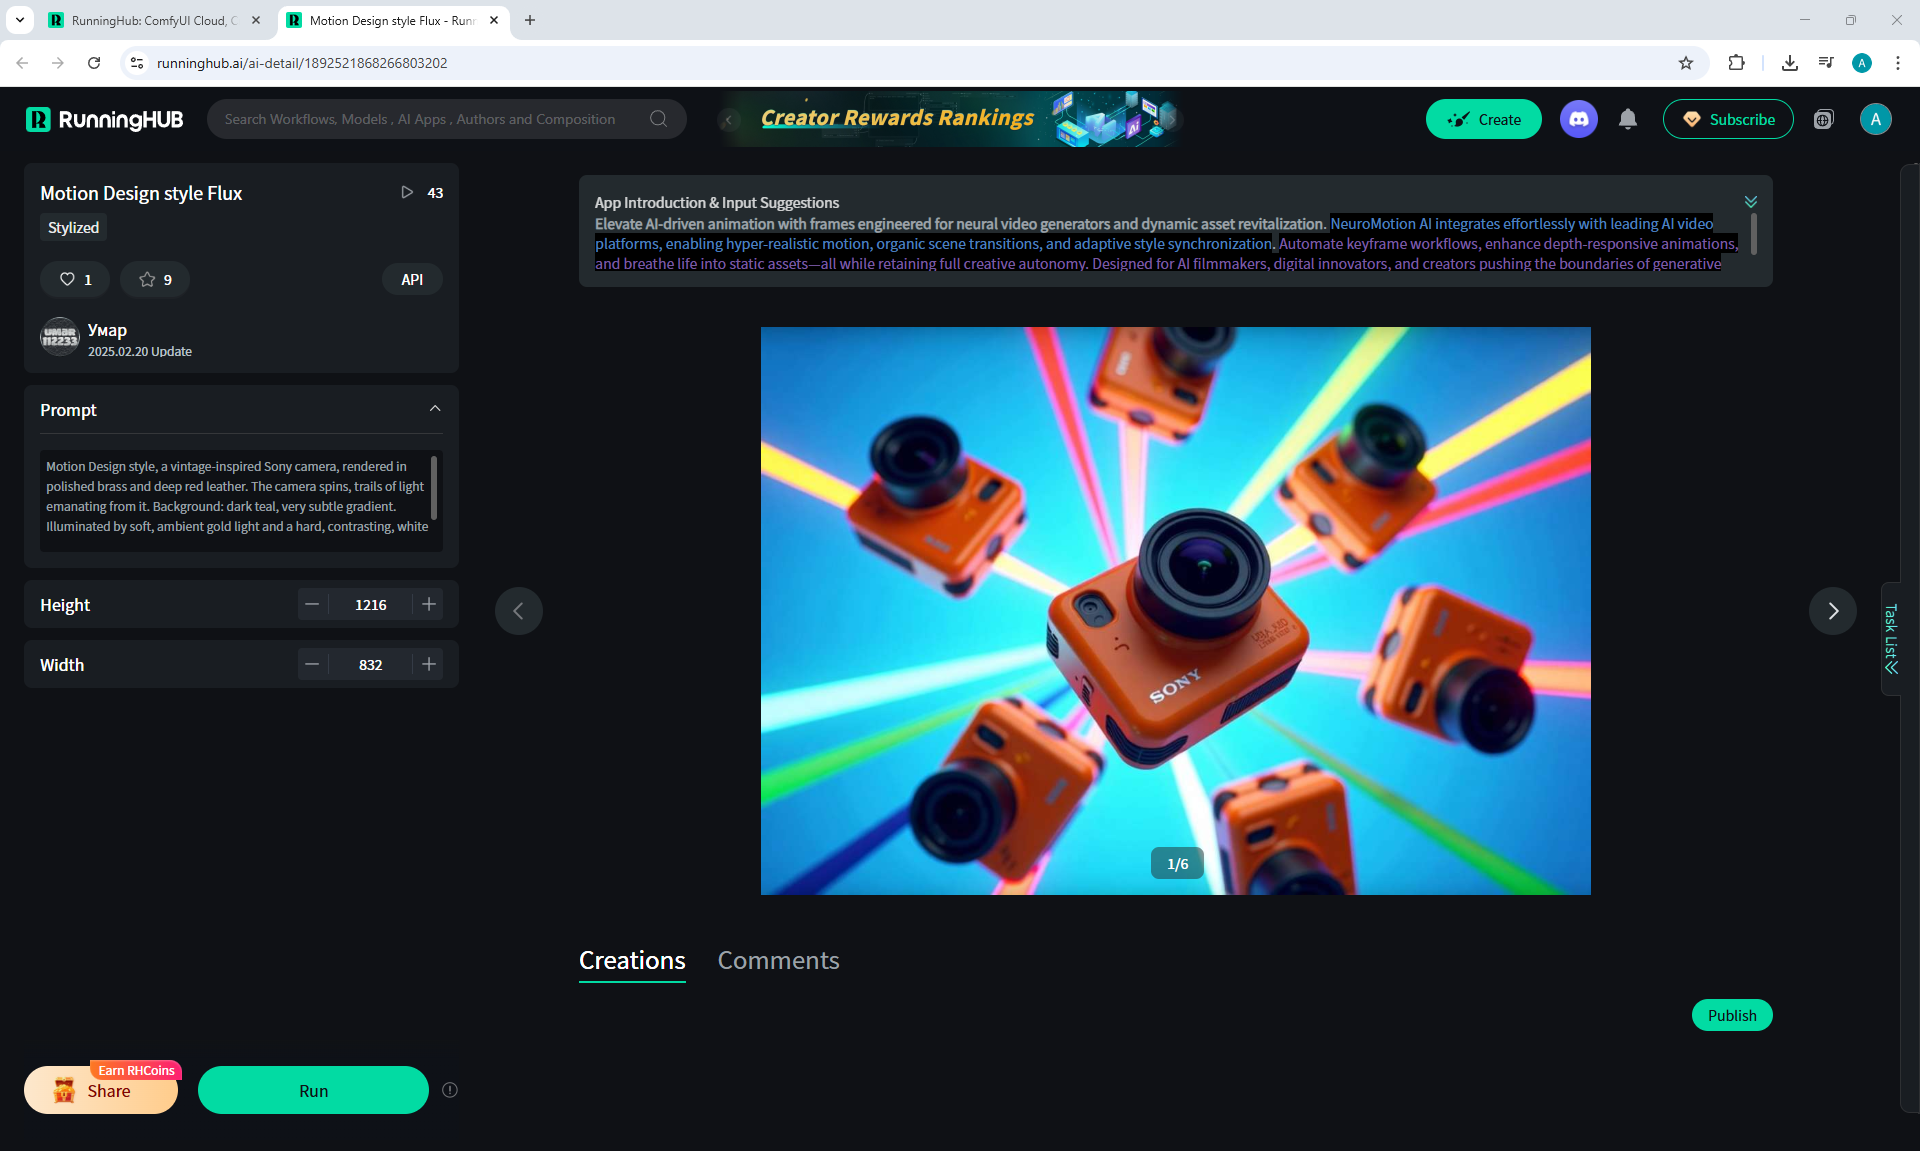Toggle the star favorite button
Image resolution: width=1920 pixels, height=1151 pixels.
click(155, 279)
